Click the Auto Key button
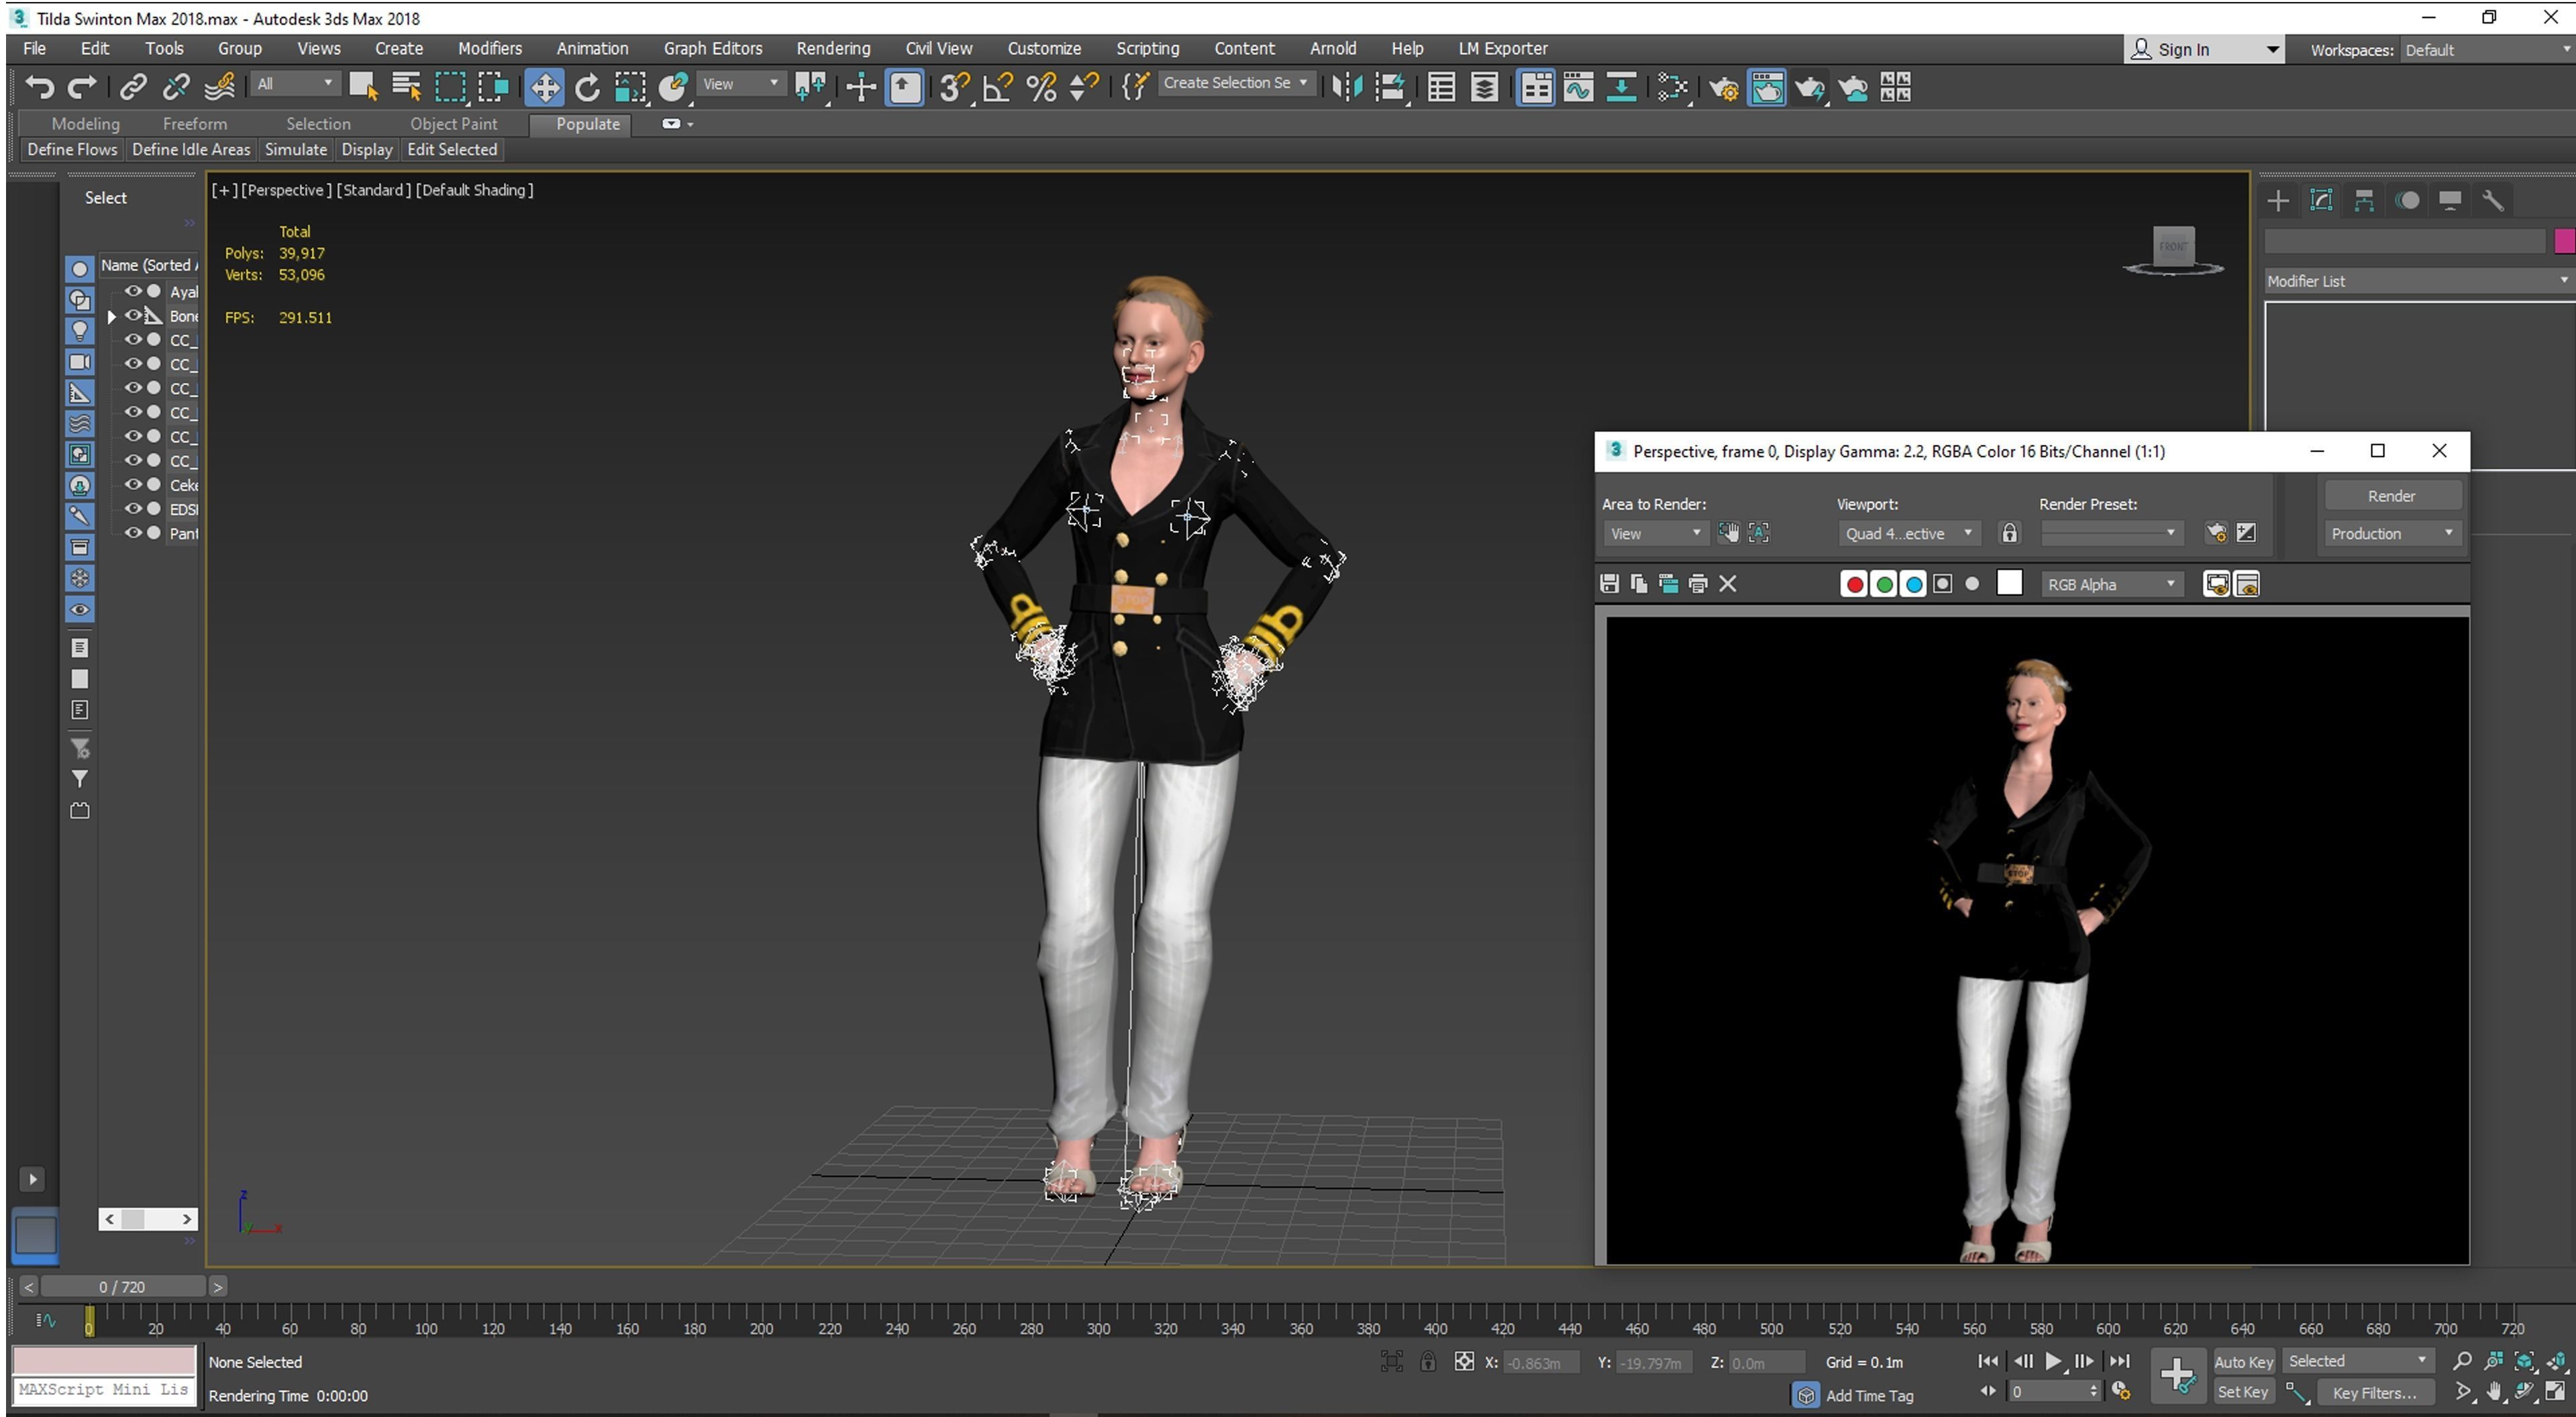This screenshot has height=1417, width=2576. coord(2243,1361)
